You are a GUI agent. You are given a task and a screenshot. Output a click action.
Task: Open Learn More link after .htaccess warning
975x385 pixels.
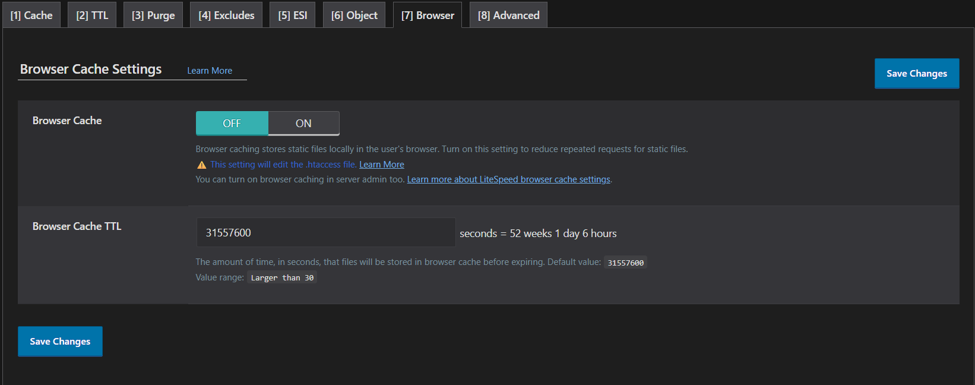[382, 165]
